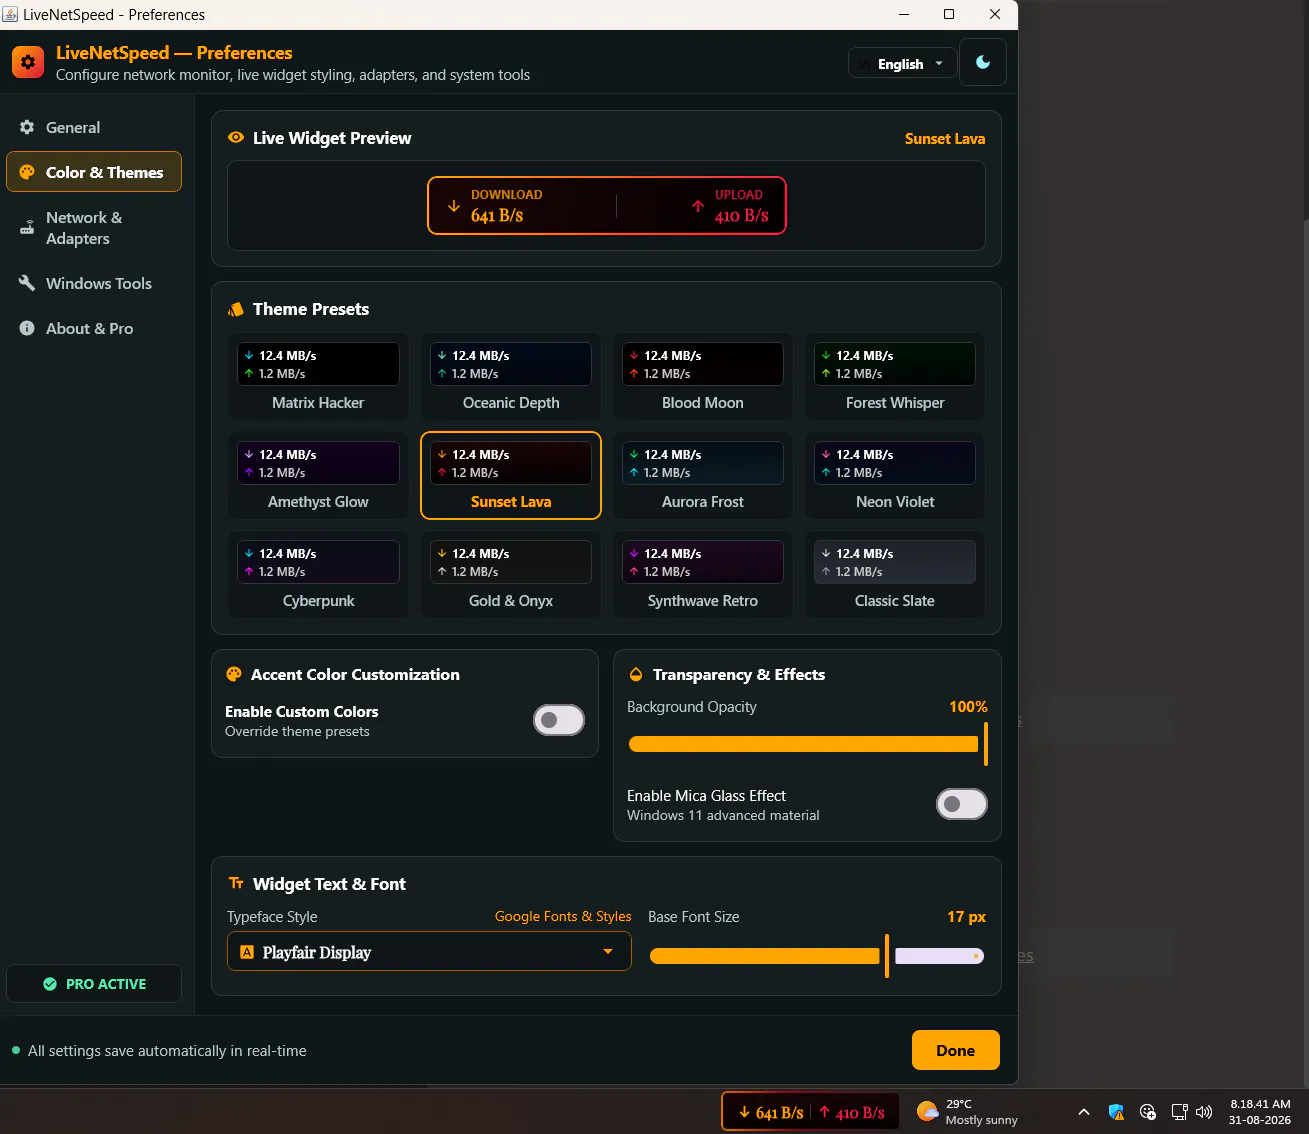
Task: Choose the Forest Whisper theme preset
Action: pos(895,376)
